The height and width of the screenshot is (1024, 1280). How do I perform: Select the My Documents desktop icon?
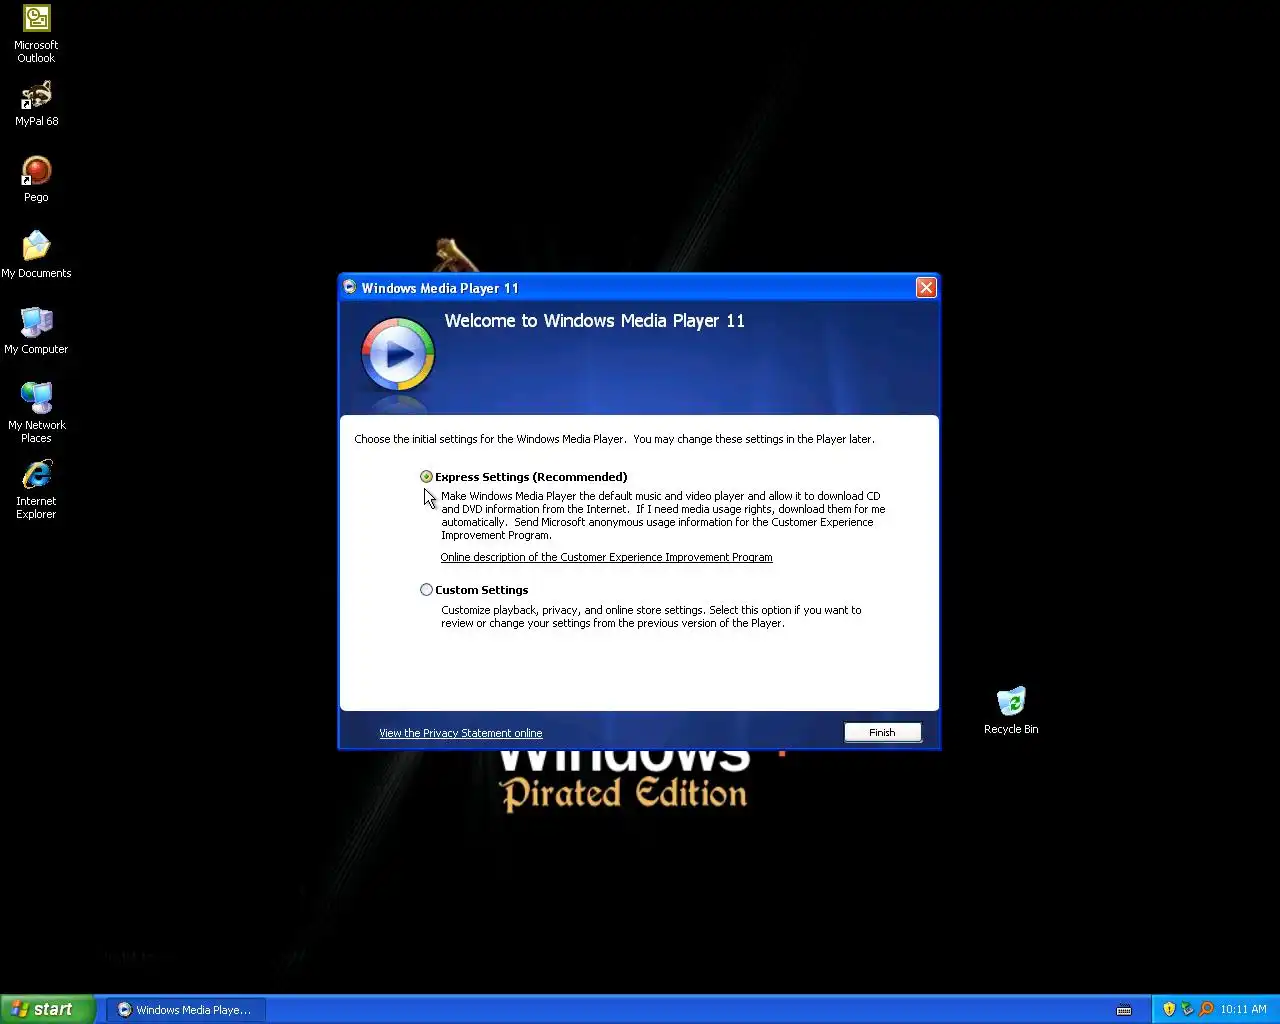coord(36,255)
